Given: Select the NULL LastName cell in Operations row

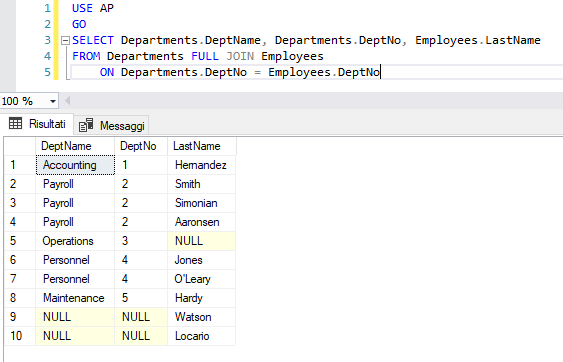Looking at the screenshot, I should pyautogui.click(x=201, y=241).
